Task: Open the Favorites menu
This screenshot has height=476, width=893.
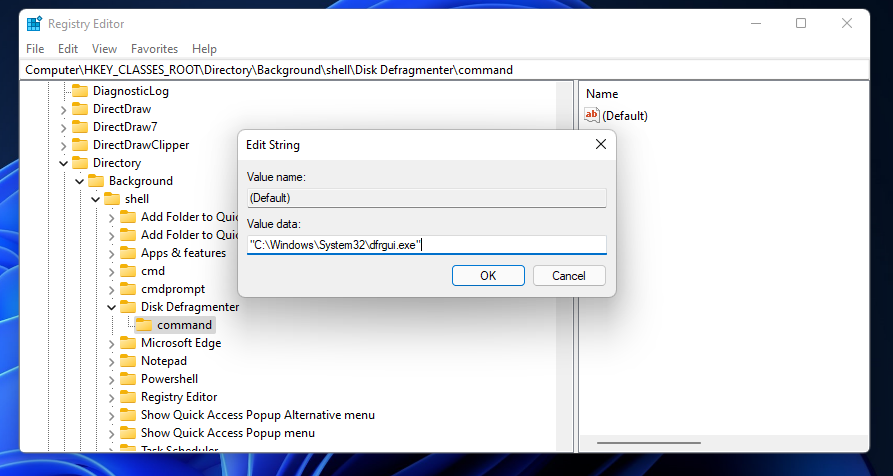Action: [154, 49]
